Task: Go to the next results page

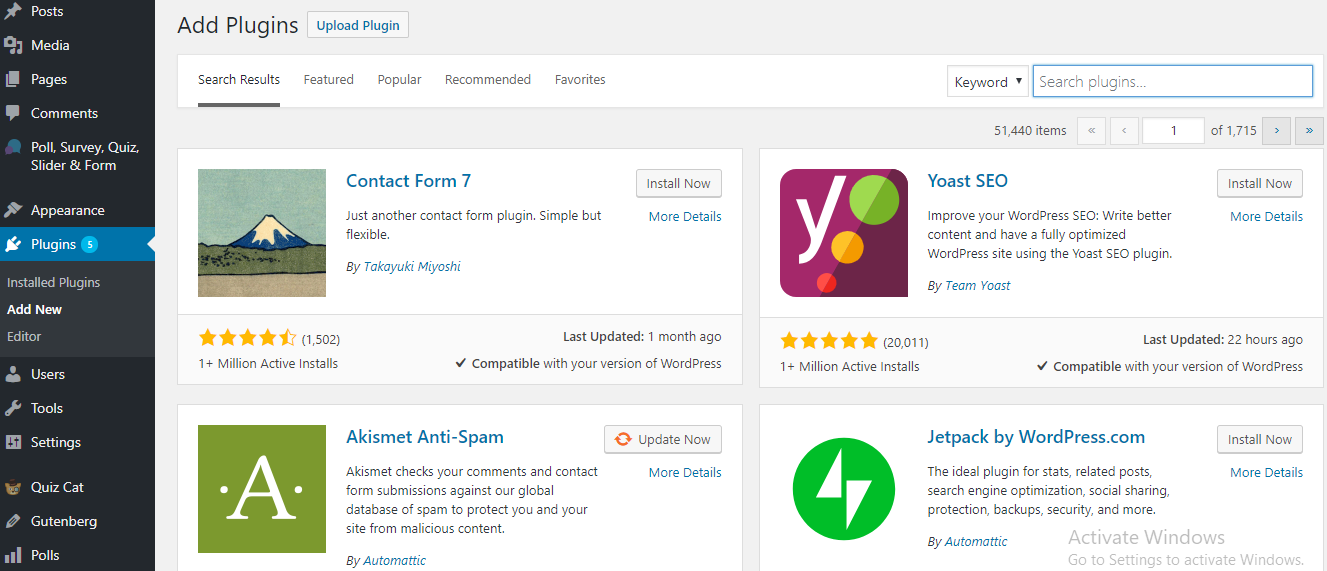Action: pyautogui.click(x=1276, y=130)
